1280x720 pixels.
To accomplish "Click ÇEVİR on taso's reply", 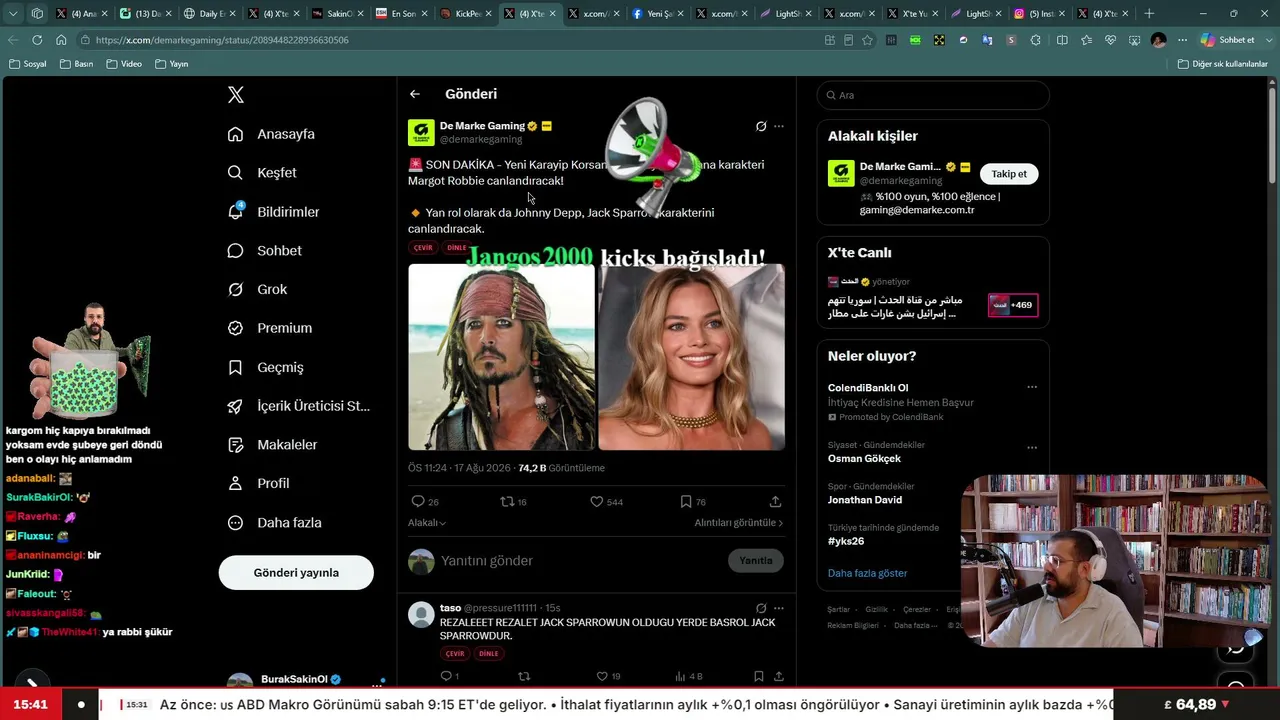I will pos(455,653).
